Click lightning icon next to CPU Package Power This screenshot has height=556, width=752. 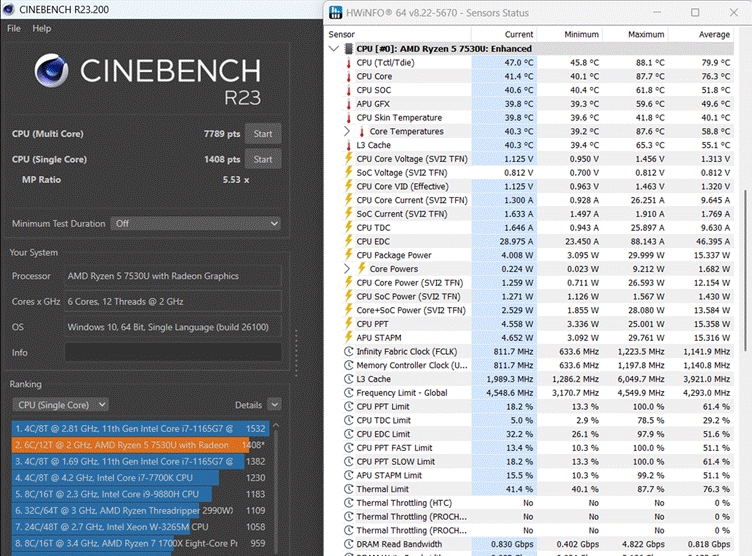(349, 255)
